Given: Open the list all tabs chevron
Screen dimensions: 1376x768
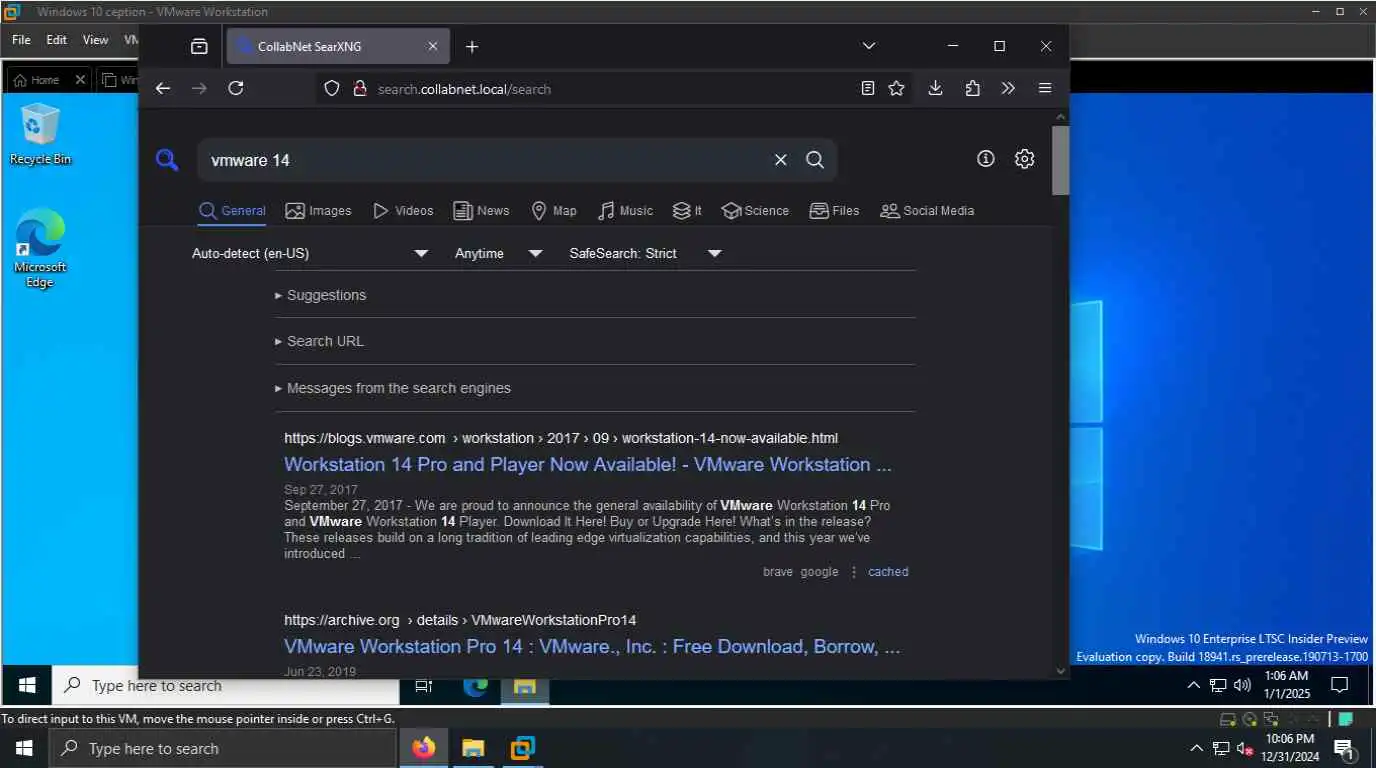Looking at the screenshot, I should click(869, 46).
